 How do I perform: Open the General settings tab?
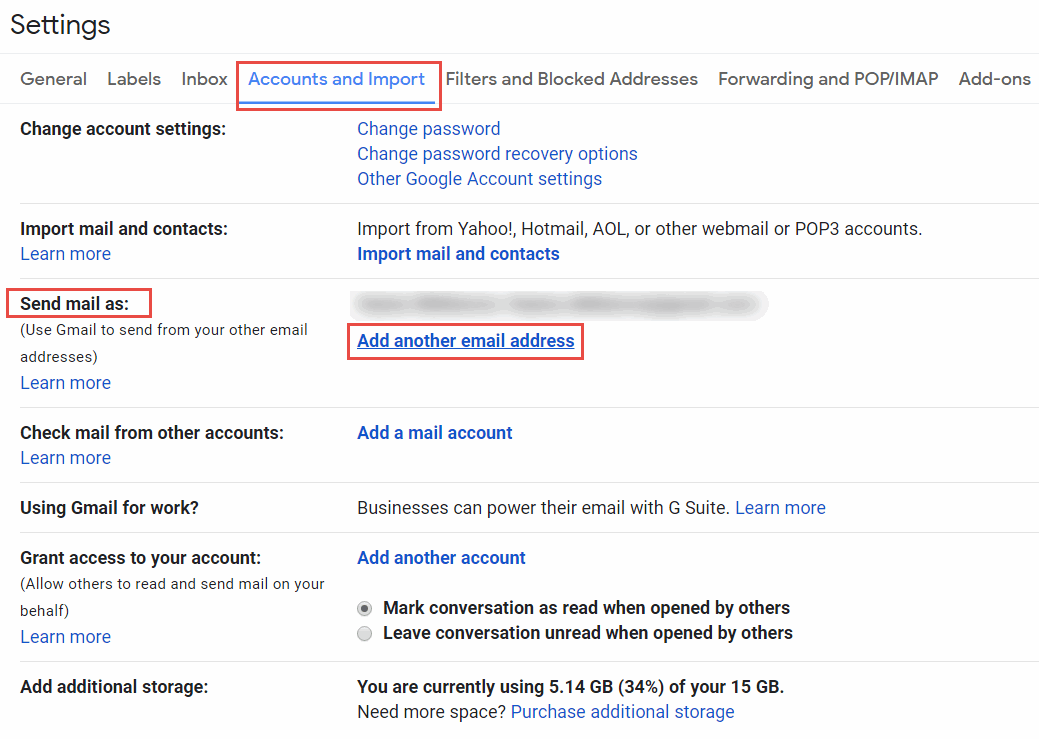click(54, 79)
